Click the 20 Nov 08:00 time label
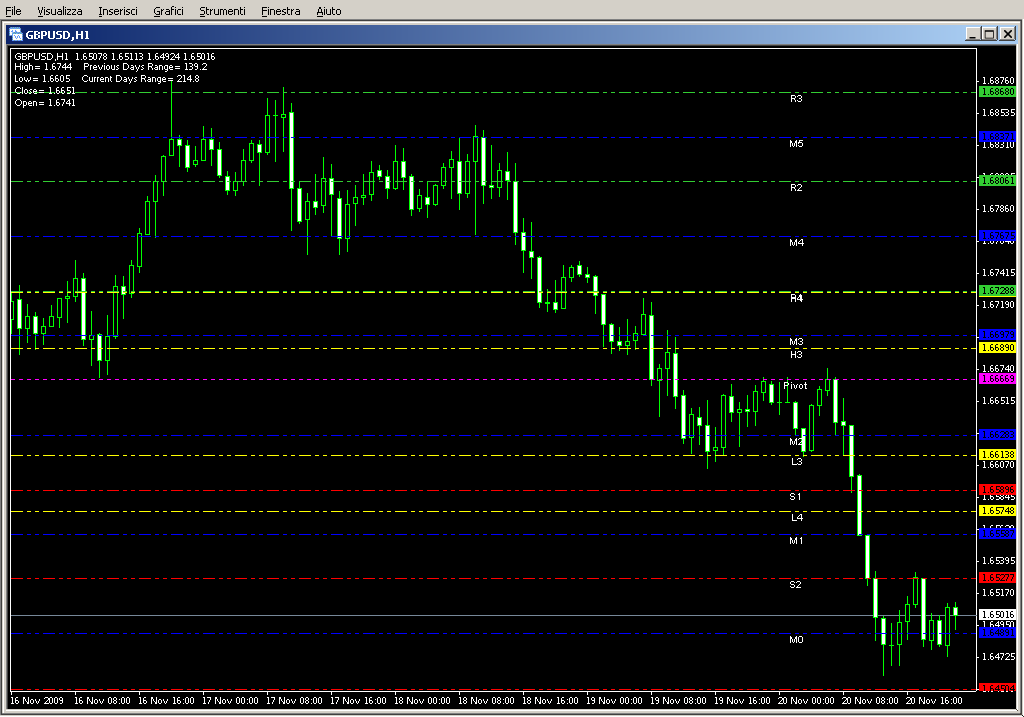Image resolution: width=1024 pixels, height=717 pixels. [x=870, y=701]
